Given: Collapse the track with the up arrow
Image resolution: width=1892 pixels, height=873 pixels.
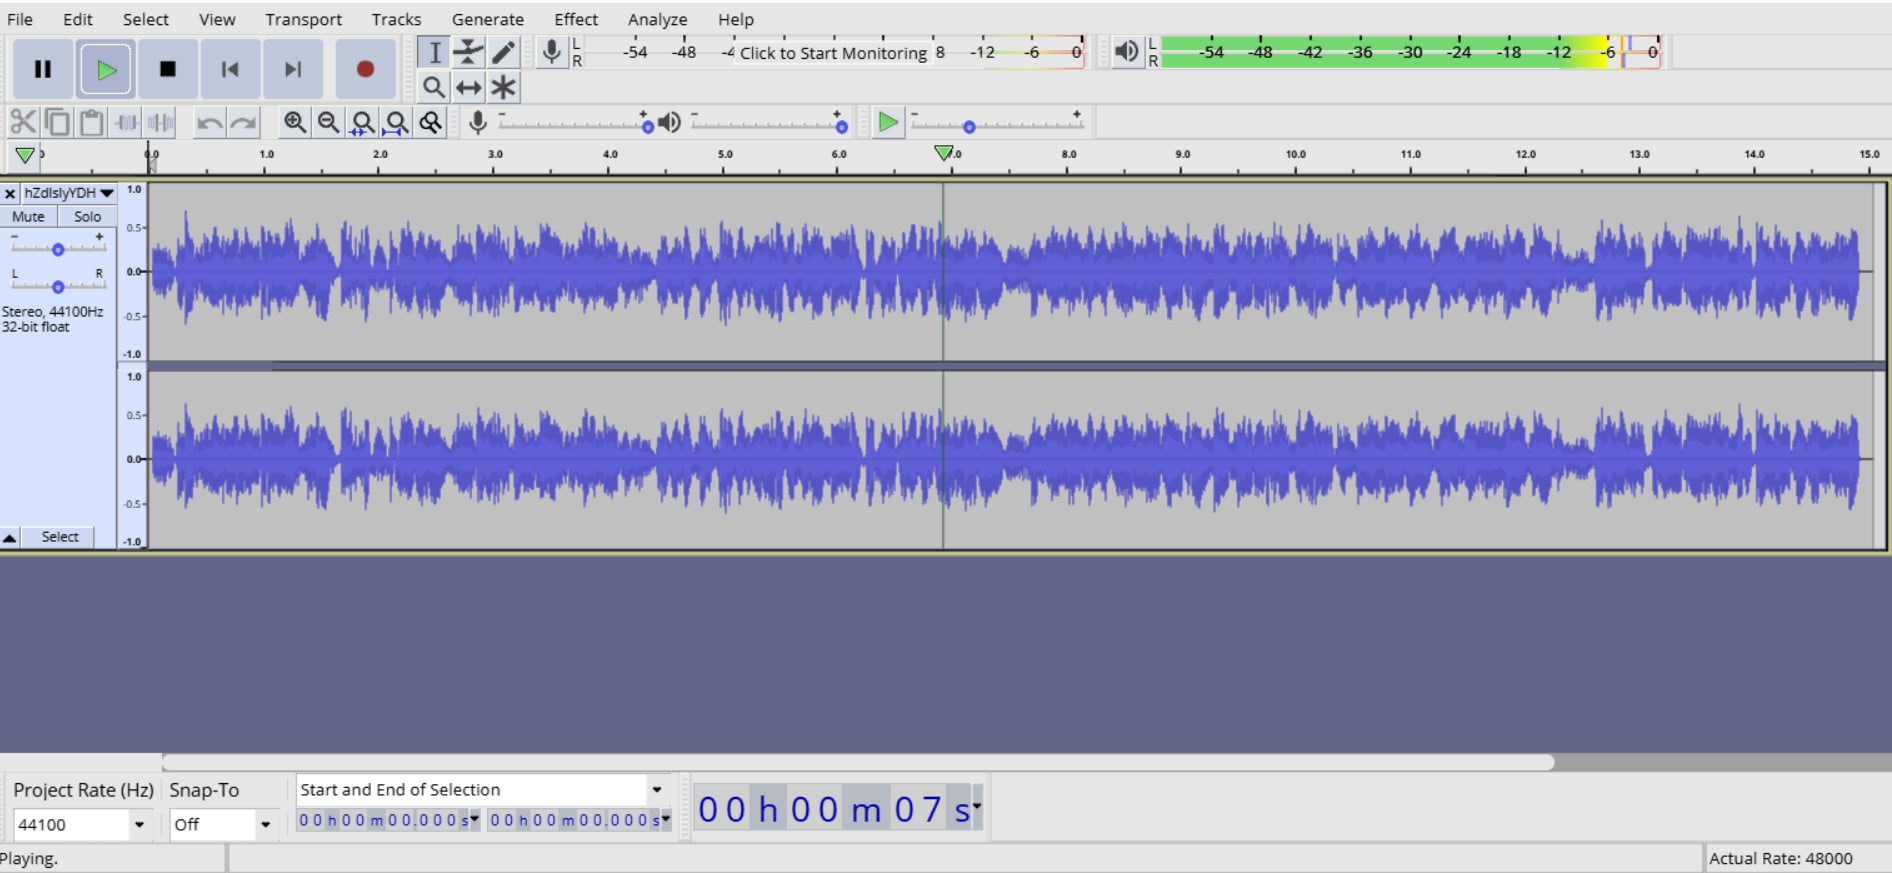Looking at the screenshot, I should point(10,537).
